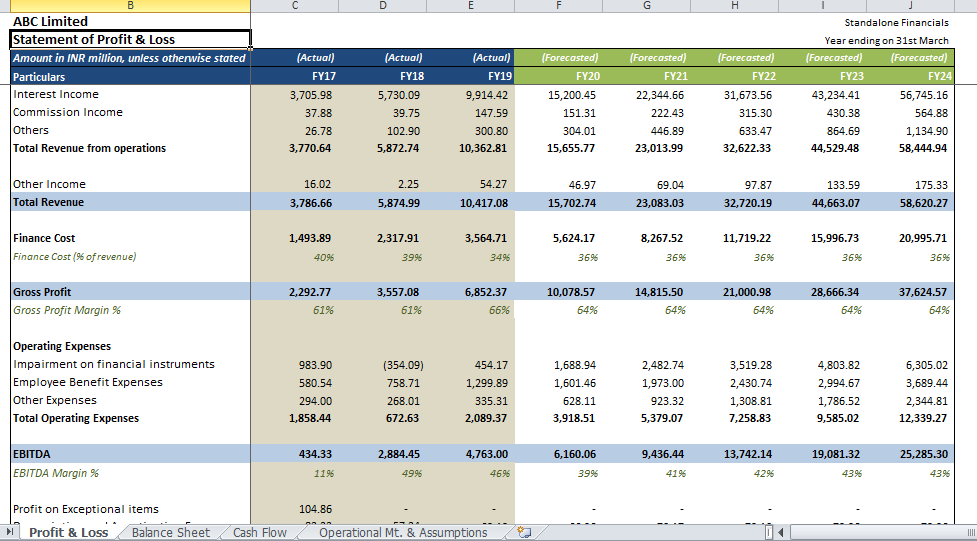This screenshot has height=541, width=977.
Task: Click FY19 Gross Profit Margin 66%
Action: (x=499, y=310)
